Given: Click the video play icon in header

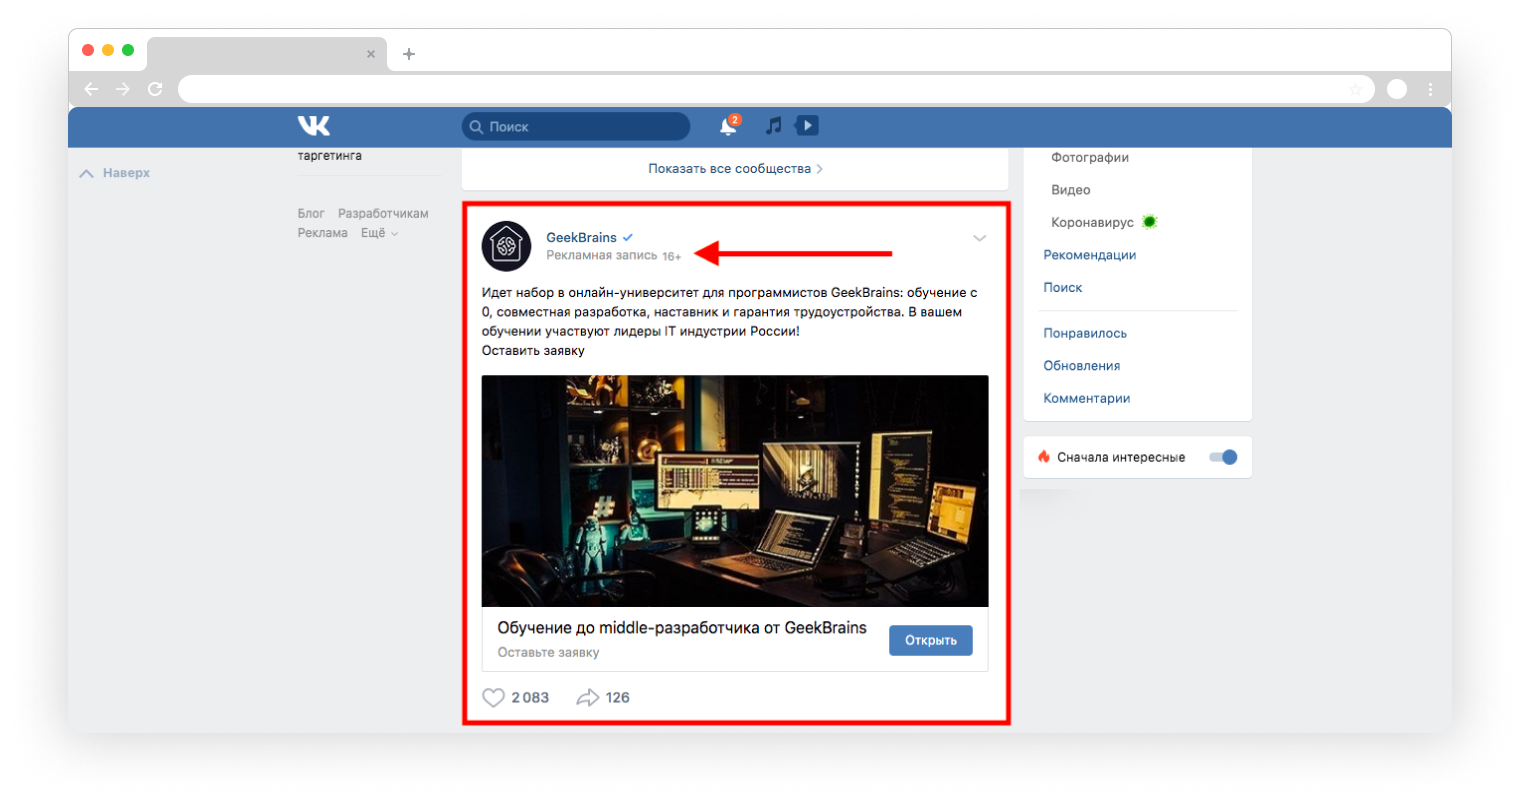Looking at the screenshot, I should tap(807, 126).
